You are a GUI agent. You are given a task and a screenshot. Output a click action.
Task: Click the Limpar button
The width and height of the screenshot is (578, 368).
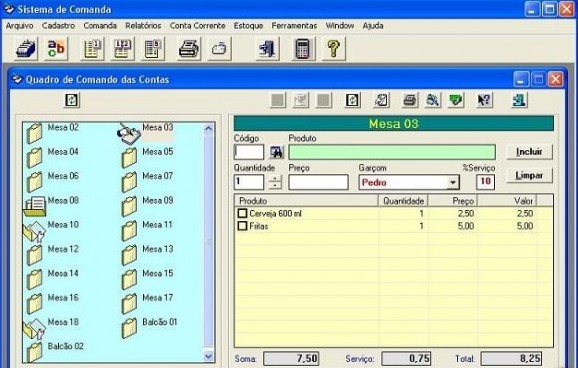click(x=529, y=175)
